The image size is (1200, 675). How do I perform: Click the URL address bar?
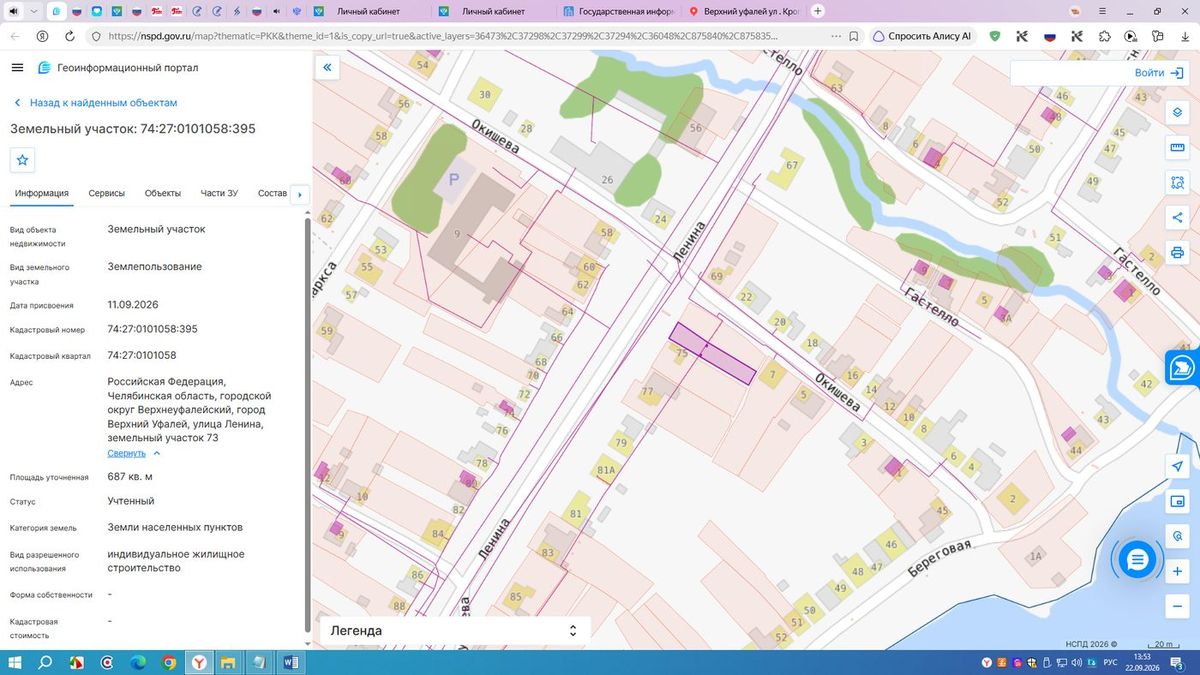pyautogui.click(x=442, y=36)
